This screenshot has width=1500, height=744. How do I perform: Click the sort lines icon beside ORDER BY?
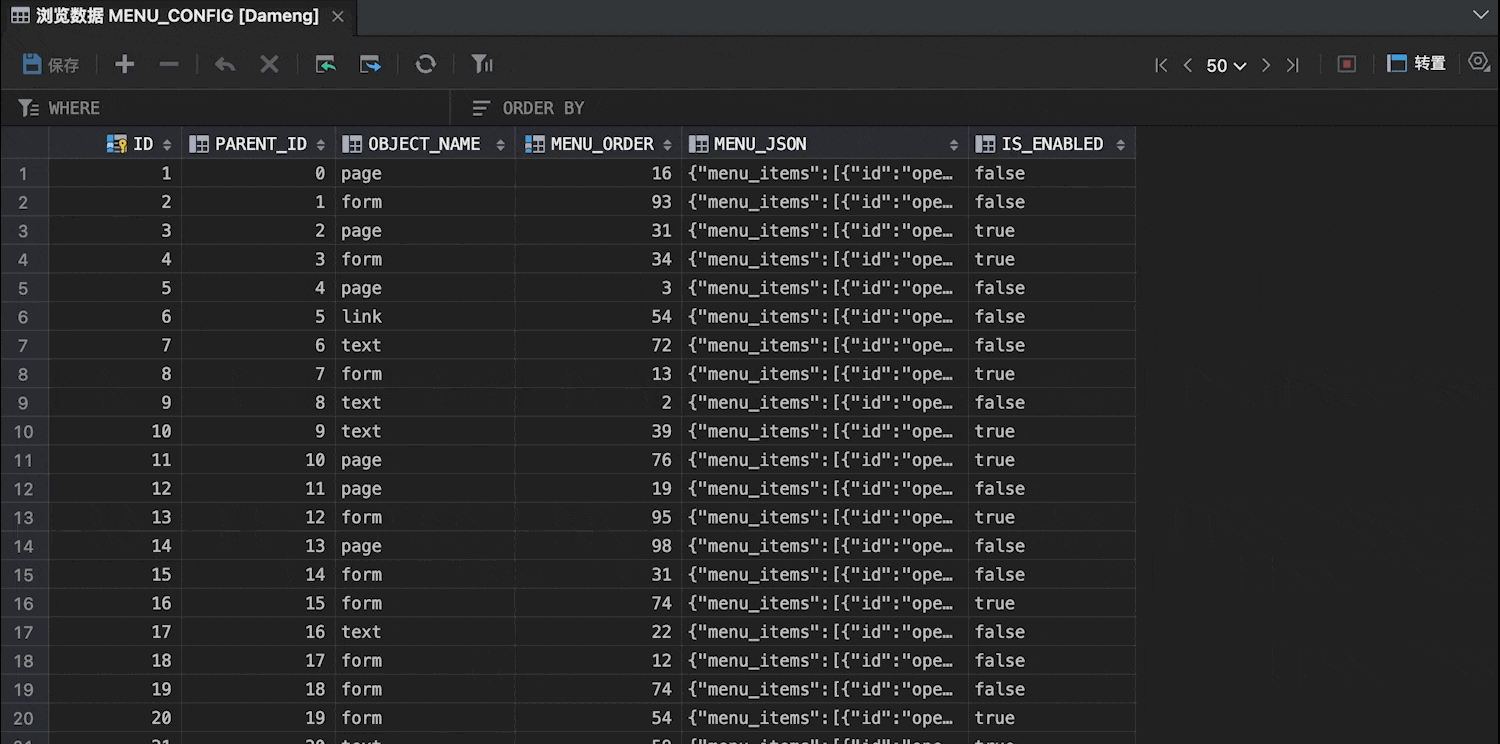[482, 108]
